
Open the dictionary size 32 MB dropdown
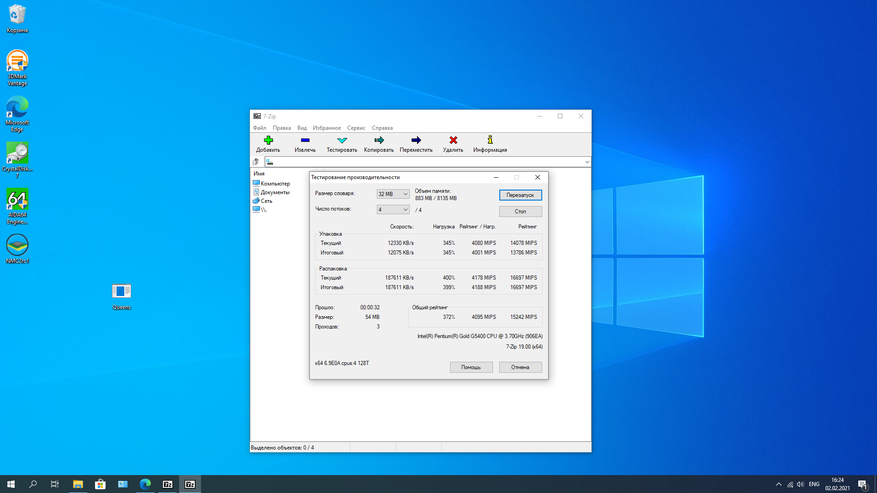(x=393, y=194)
